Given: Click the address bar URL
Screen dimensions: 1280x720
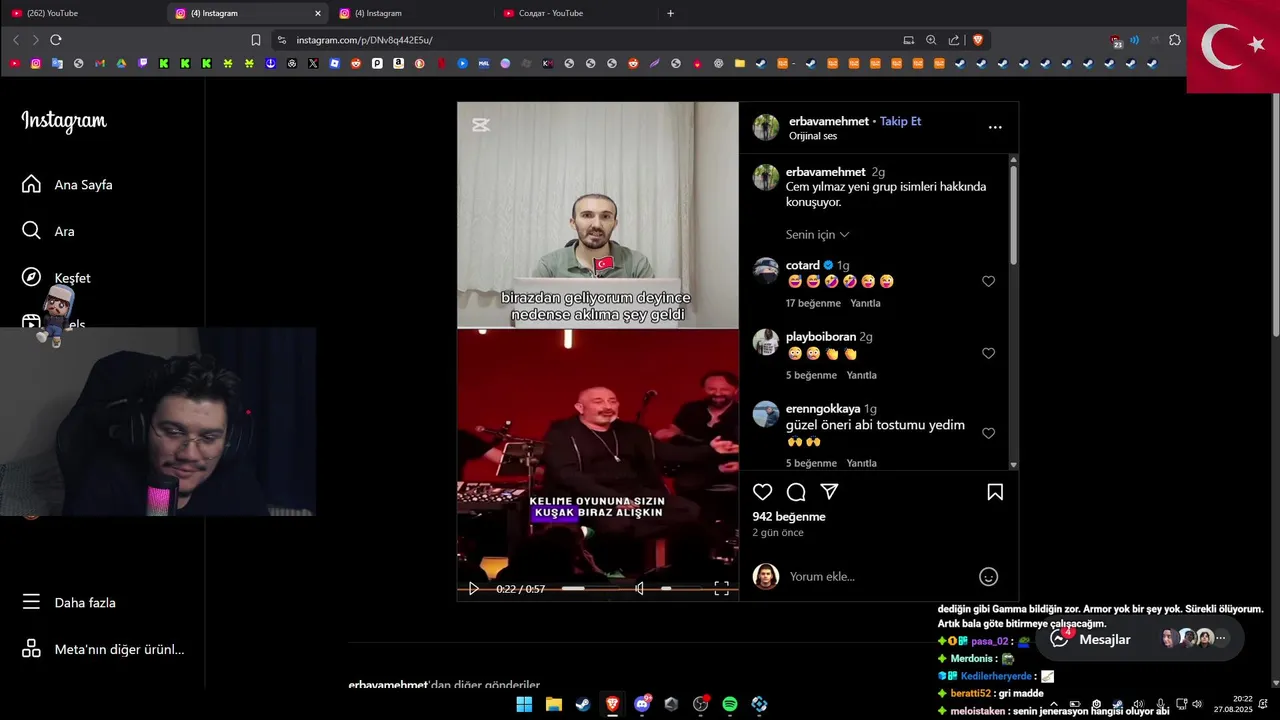Looking at the screenshot, I should 365,40.
